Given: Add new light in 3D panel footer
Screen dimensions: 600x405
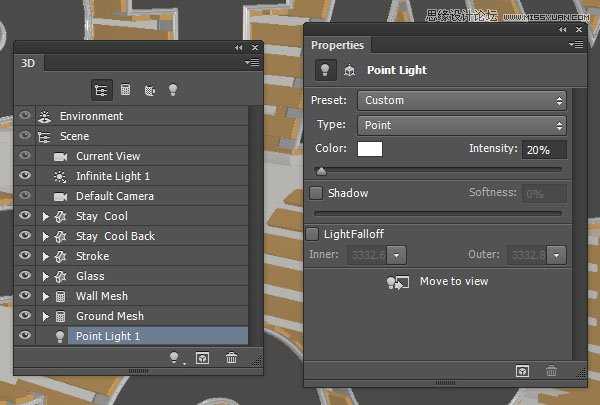Looking at the screenshot, I should (x=175, y=358).
